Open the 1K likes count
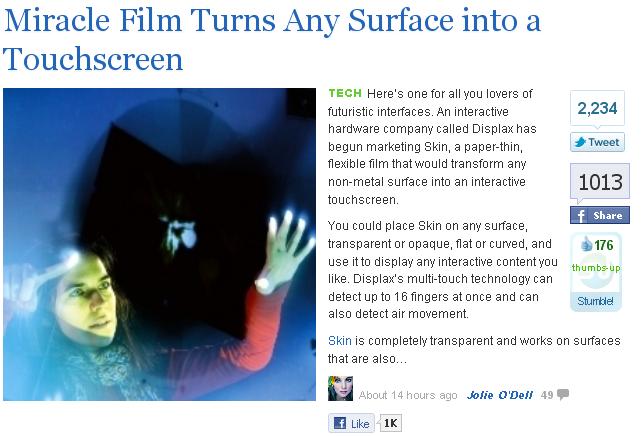Screen dimensions: 643x436 tap(390, 423)
